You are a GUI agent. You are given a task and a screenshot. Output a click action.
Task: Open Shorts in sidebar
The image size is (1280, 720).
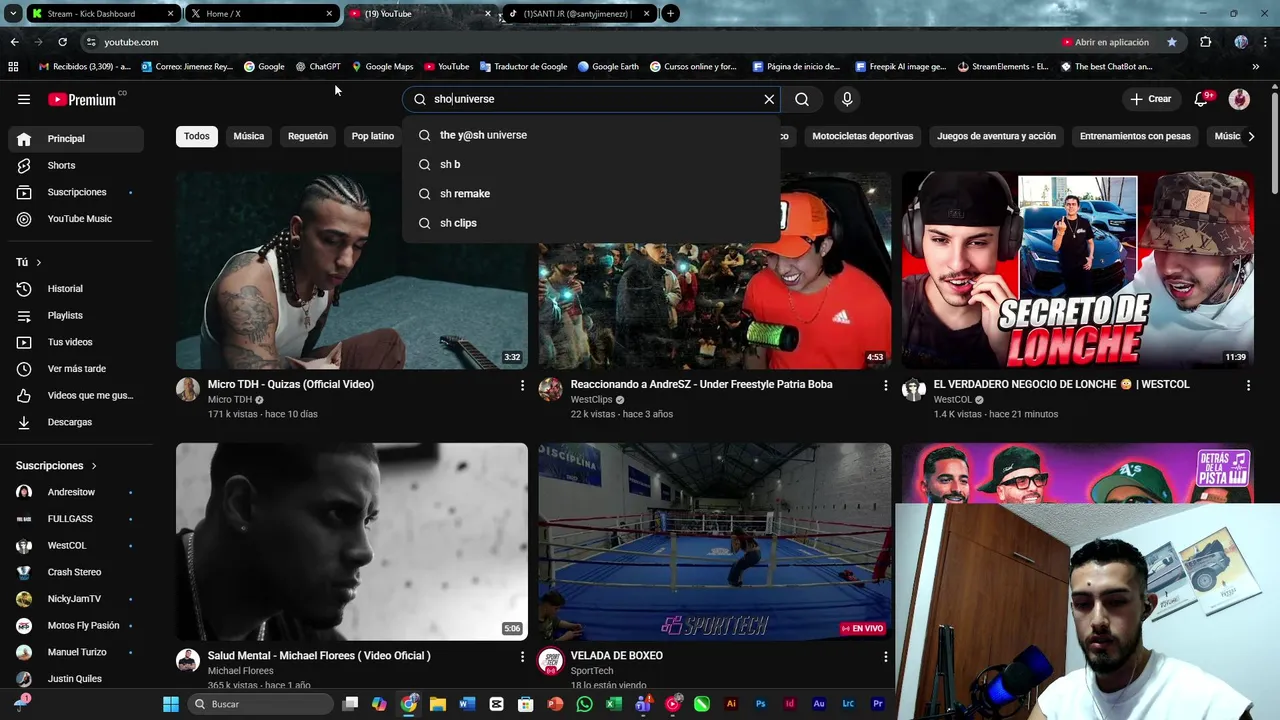76,165
